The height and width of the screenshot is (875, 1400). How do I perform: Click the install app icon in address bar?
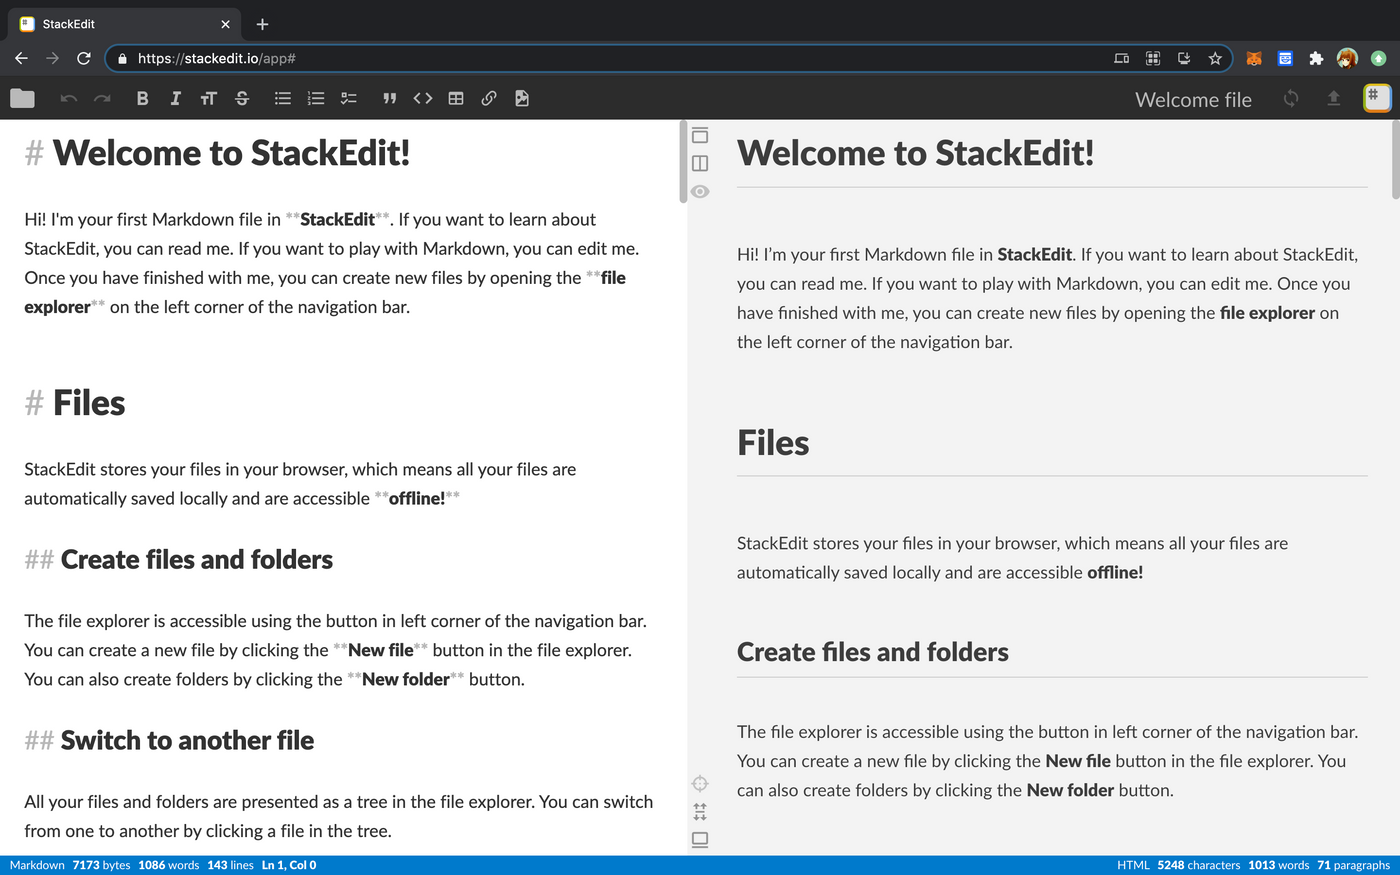(x=1184, y=58)
